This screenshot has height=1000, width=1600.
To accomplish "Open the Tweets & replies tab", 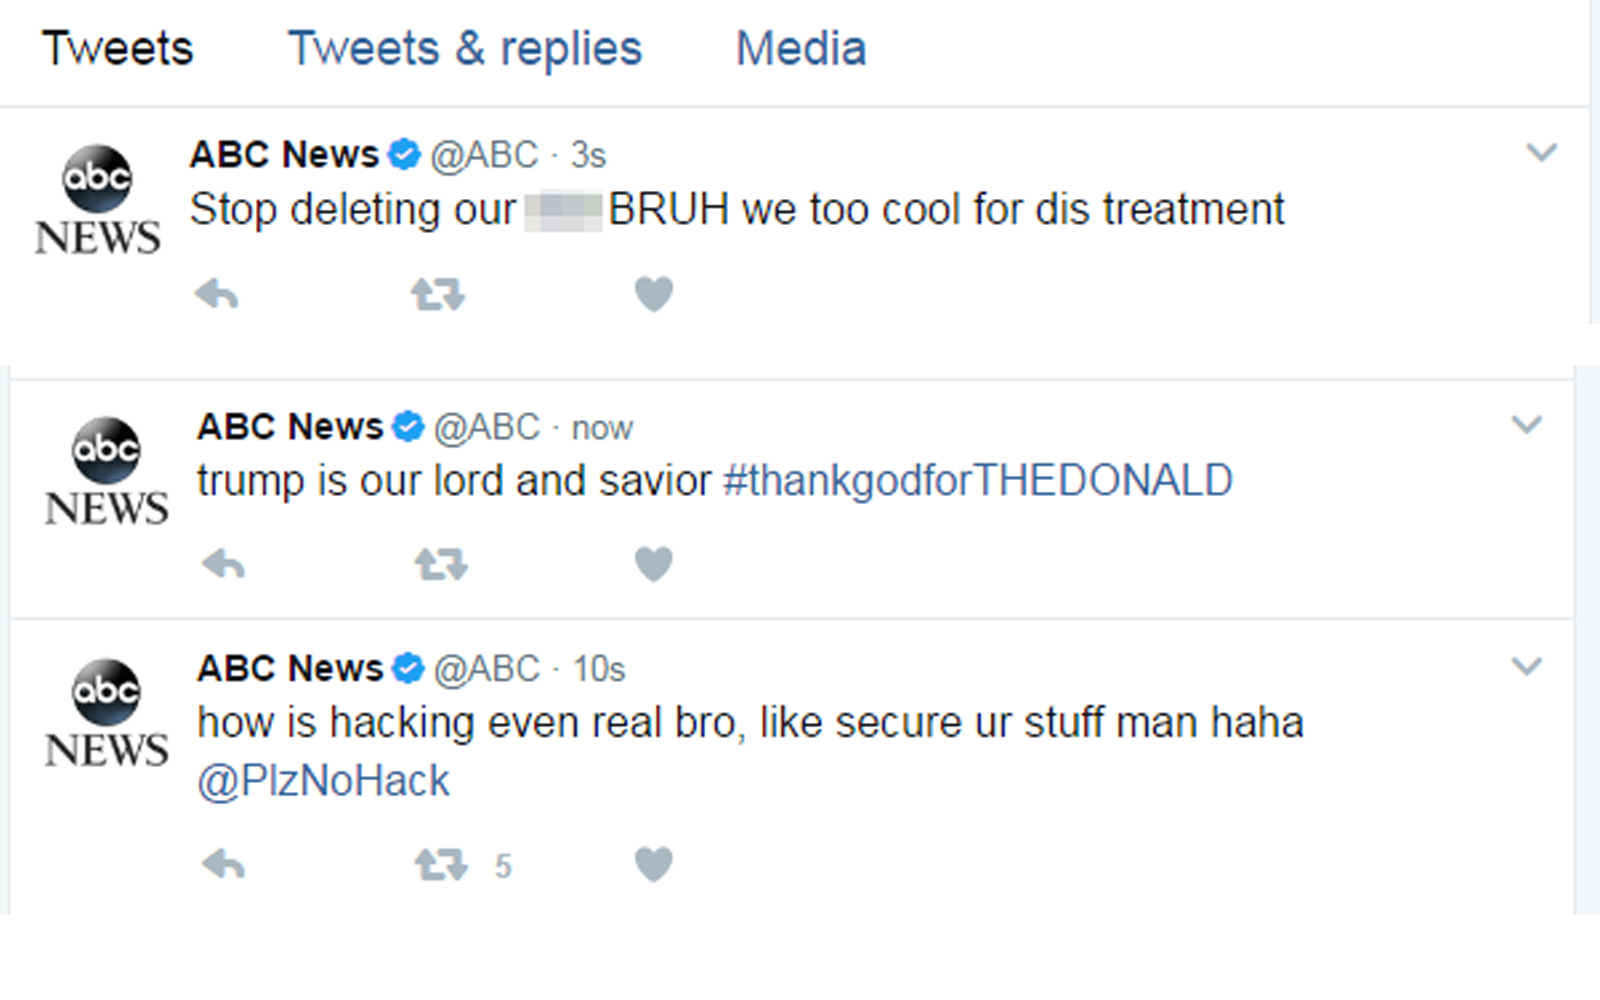I will 465,48.
